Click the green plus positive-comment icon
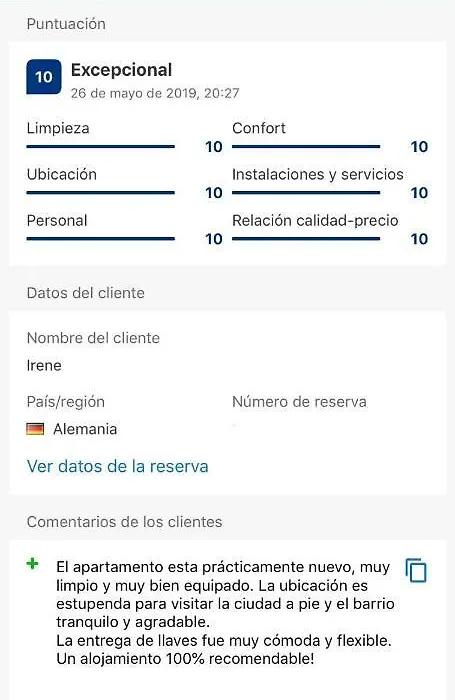455x700 pixels. [x=33, y=564]
